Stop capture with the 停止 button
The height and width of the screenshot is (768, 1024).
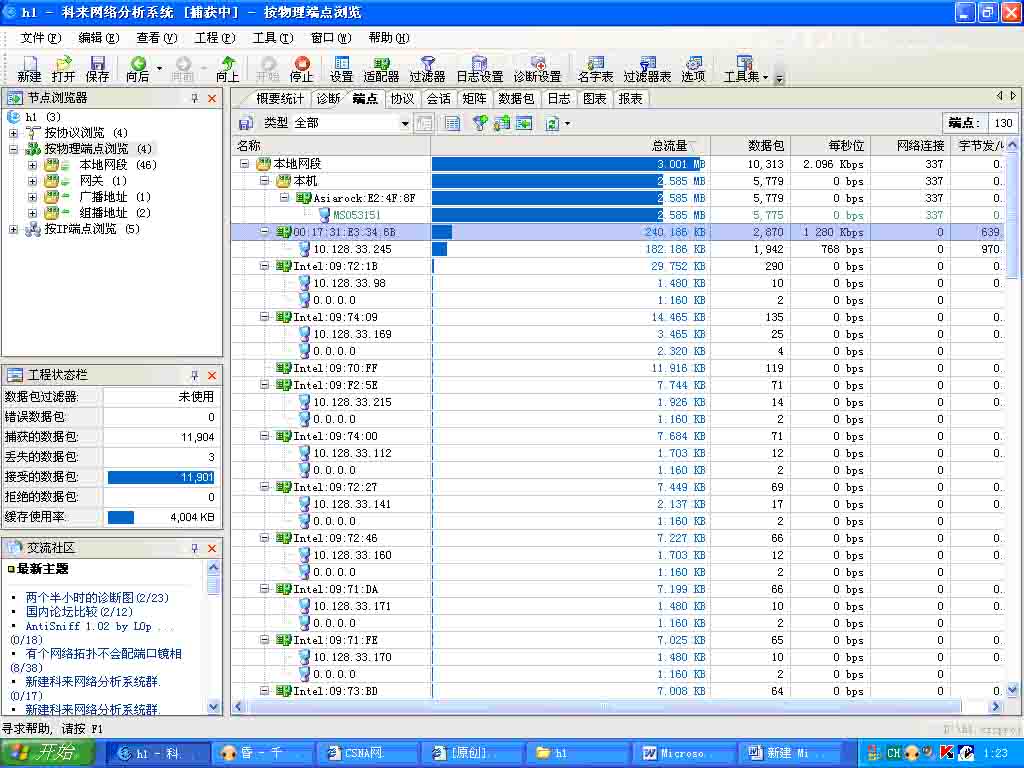301,68
